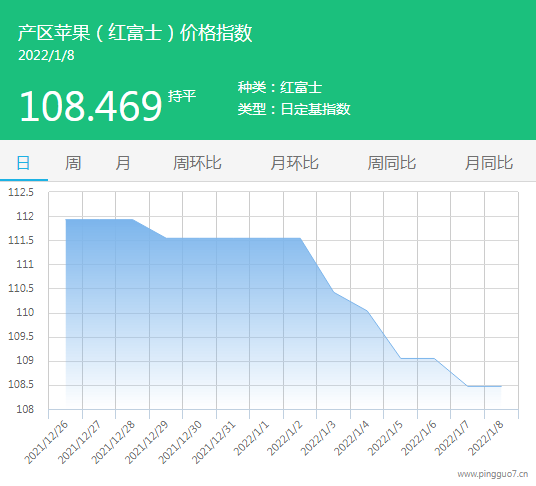This screenshot has height=486, width=536.
Task: Click the 2022/1/2 x-axis date label
Action: coord(285,438)
